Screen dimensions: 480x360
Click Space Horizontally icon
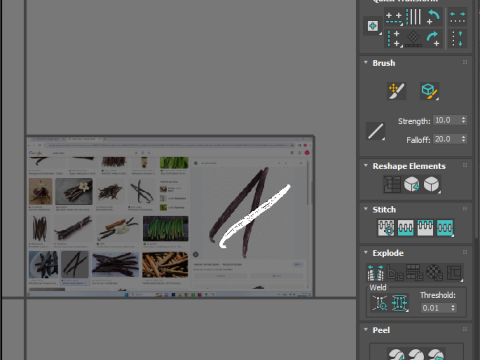click(457, 17)
